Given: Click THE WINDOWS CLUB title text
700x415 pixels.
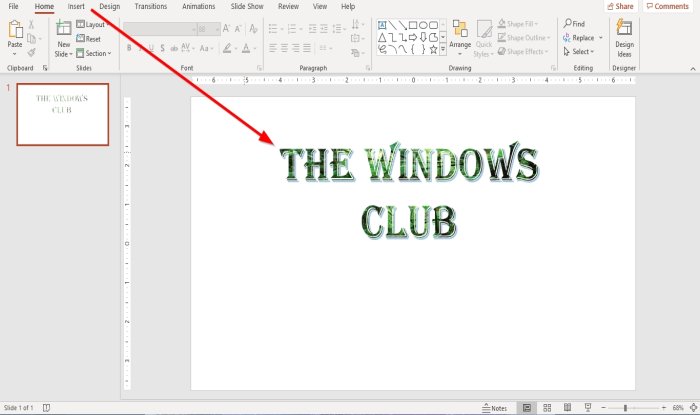Looking at the screenshot, I should (409, 191).
